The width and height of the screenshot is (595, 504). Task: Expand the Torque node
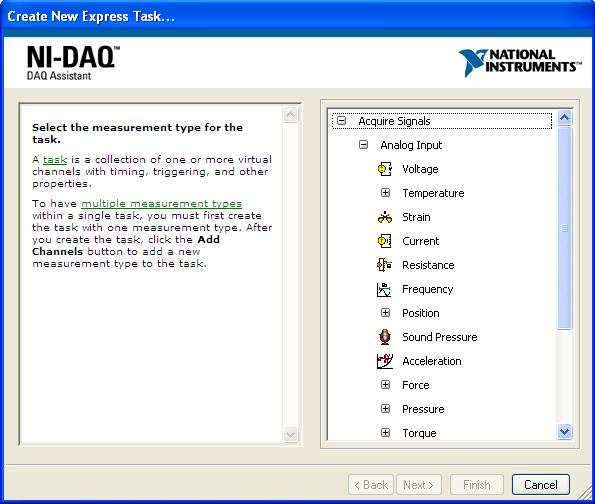point(386,433)
